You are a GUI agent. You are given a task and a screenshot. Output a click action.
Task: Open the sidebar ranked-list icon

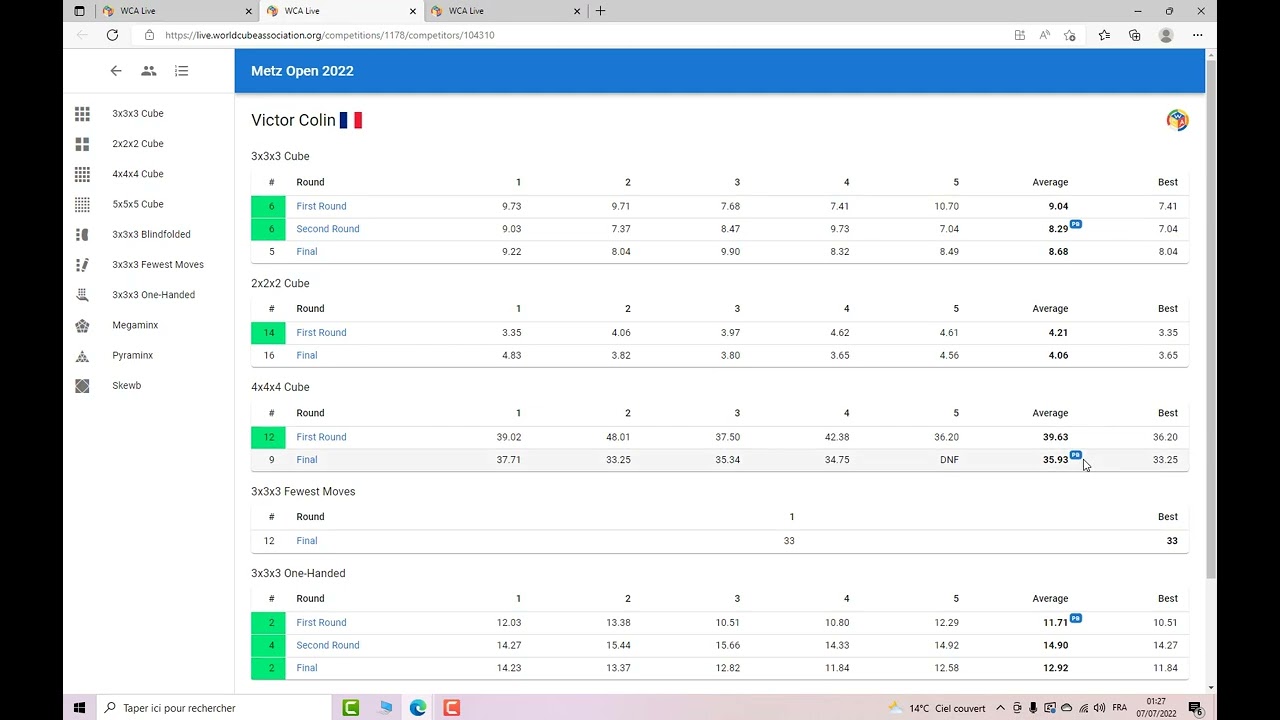click(x=181, y=71)
